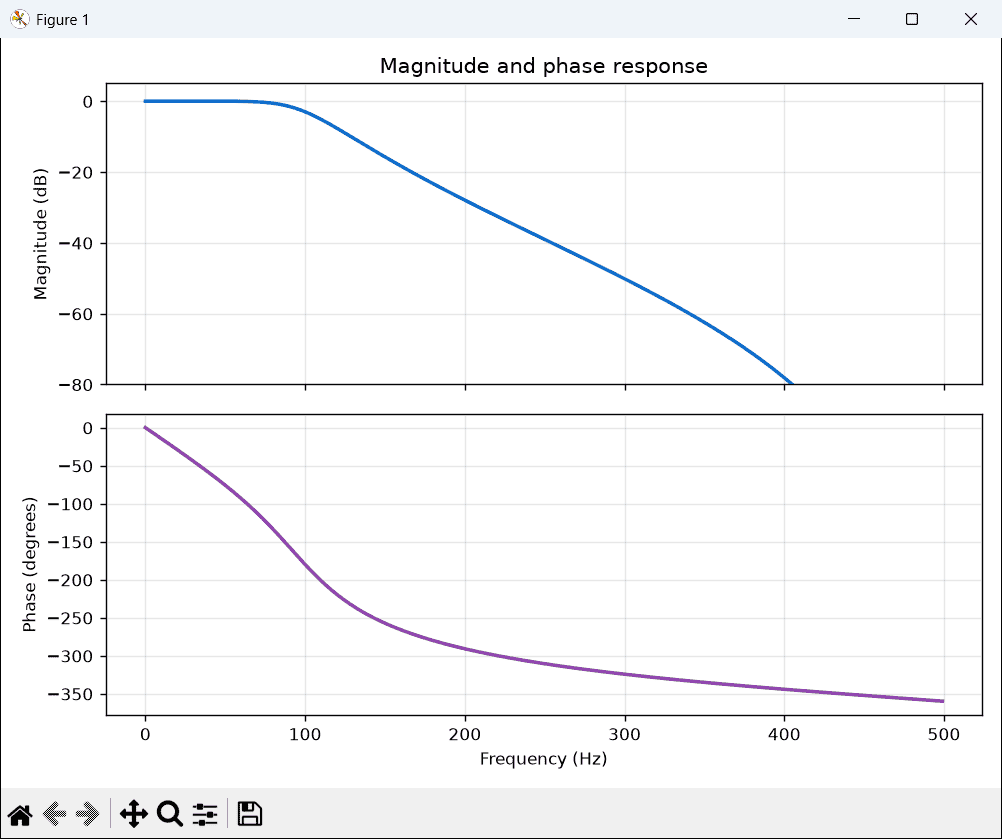Click the '−300' phase tick label
The width and height of the screenshot is (1002, 839).
click(x=70, y=656)
